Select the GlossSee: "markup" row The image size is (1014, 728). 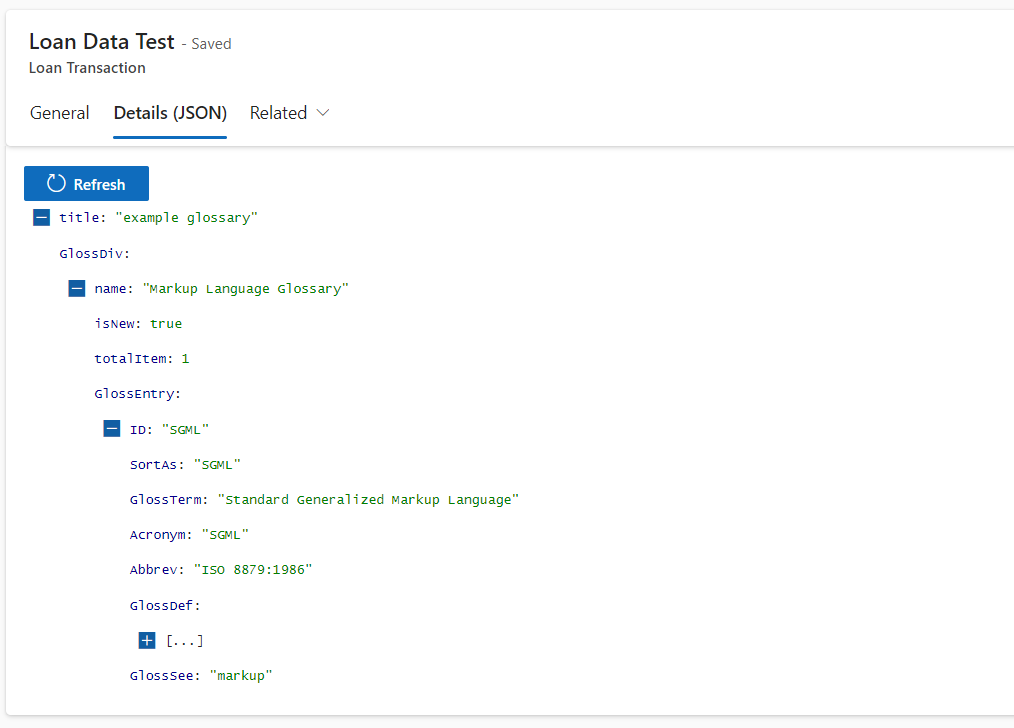[x=201, y=676]
